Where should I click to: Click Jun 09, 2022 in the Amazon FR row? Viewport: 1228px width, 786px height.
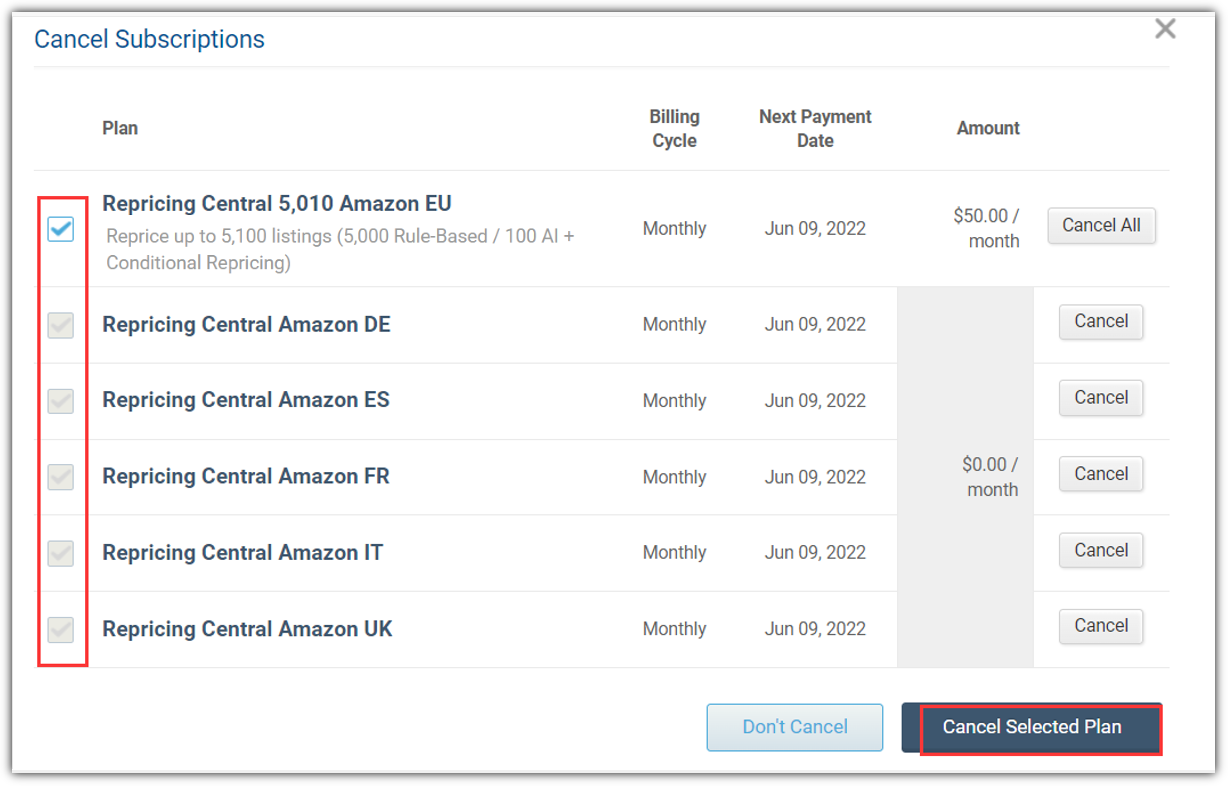point(815,477)
